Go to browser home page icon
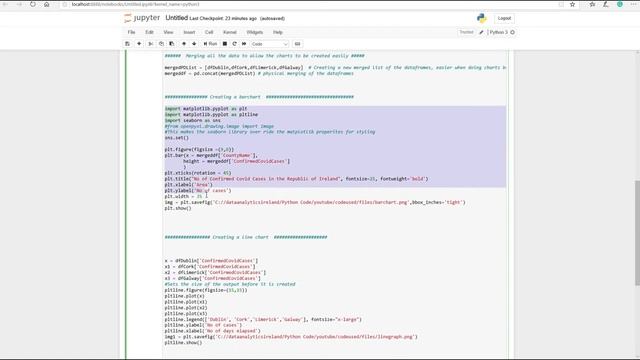 [x=47, y=4]
